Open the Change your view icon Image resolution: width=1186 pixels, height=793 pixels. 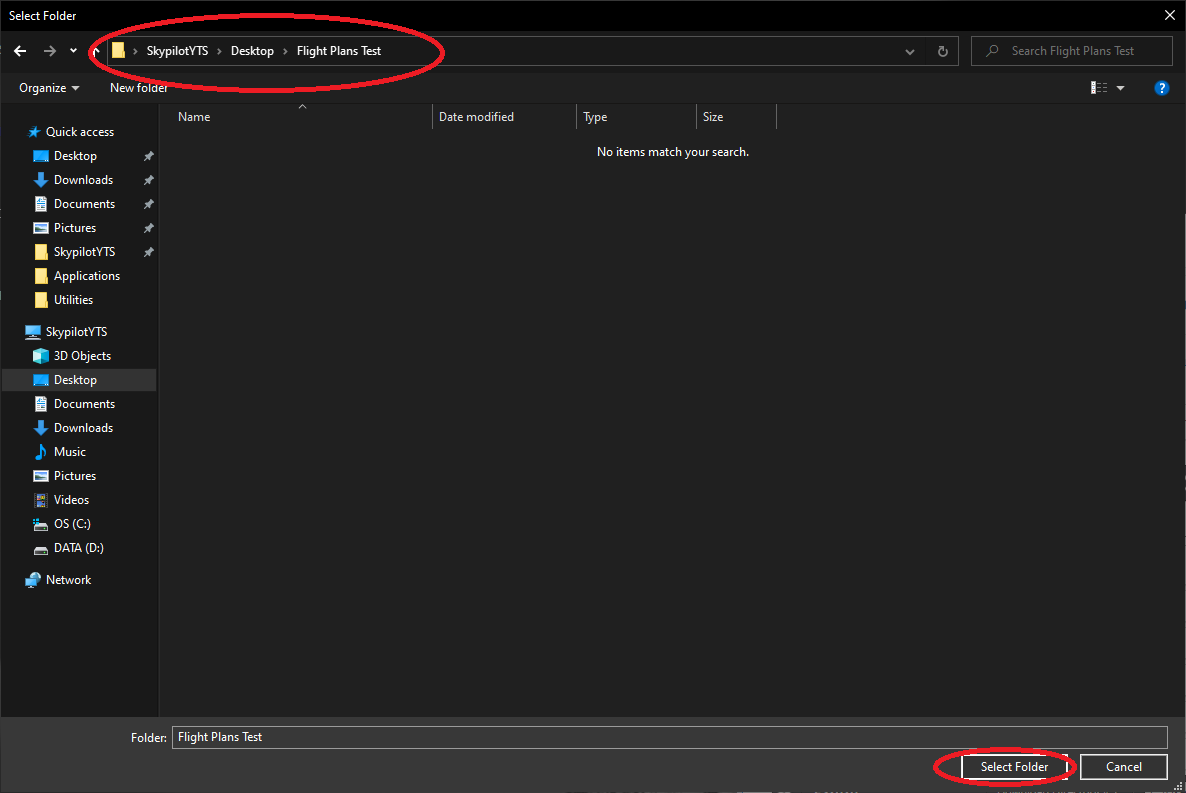(1099, 88)
